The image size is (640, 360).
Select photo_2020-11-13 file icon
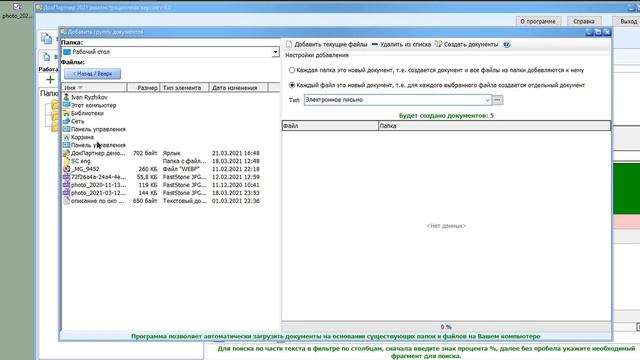point(67,184)
